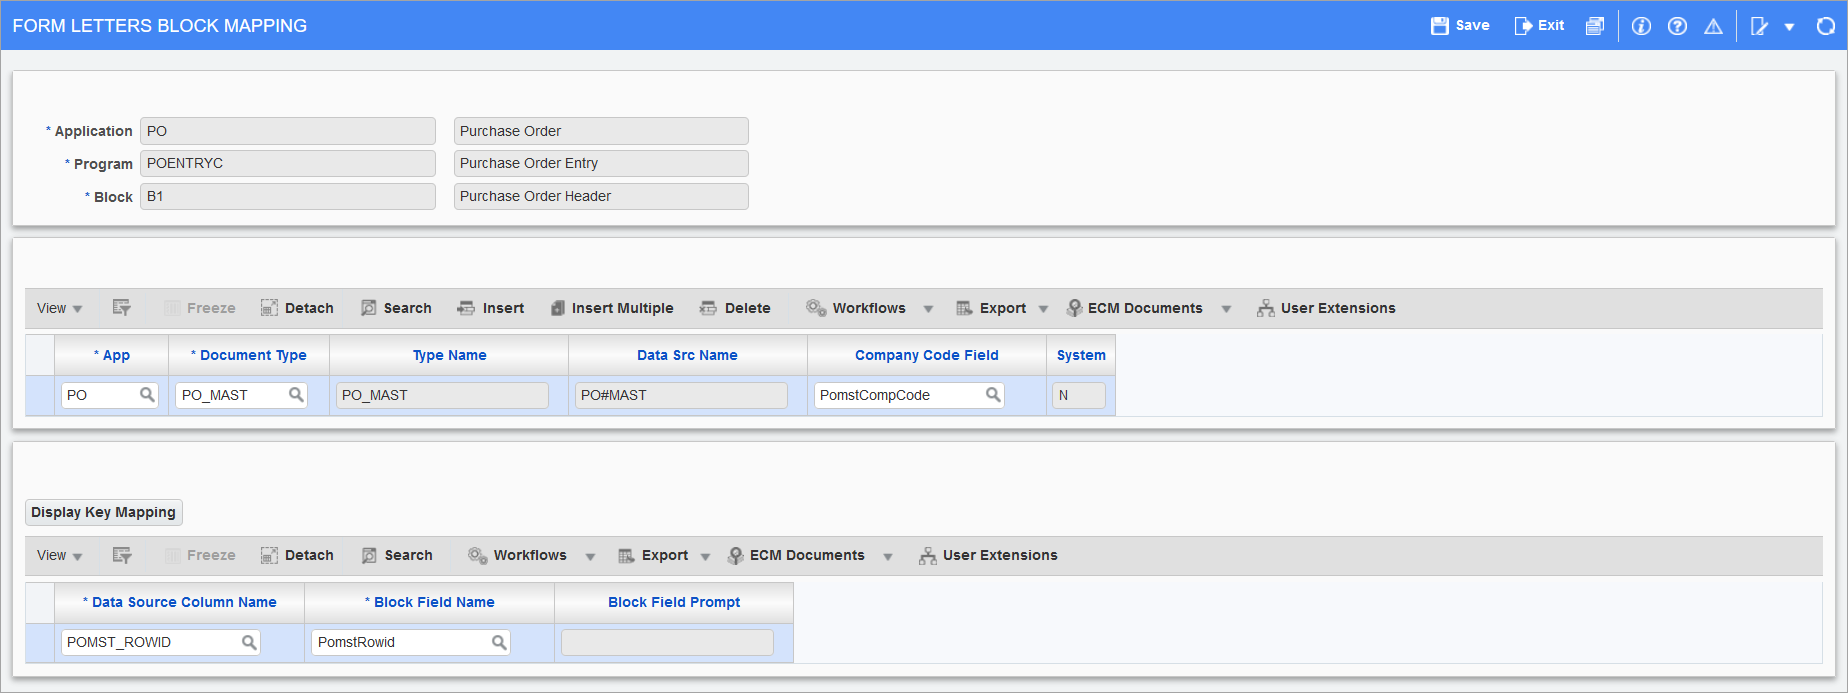Click the Document Type field showing PO_MAST
1848x693 pixels.
pos(241,395)
